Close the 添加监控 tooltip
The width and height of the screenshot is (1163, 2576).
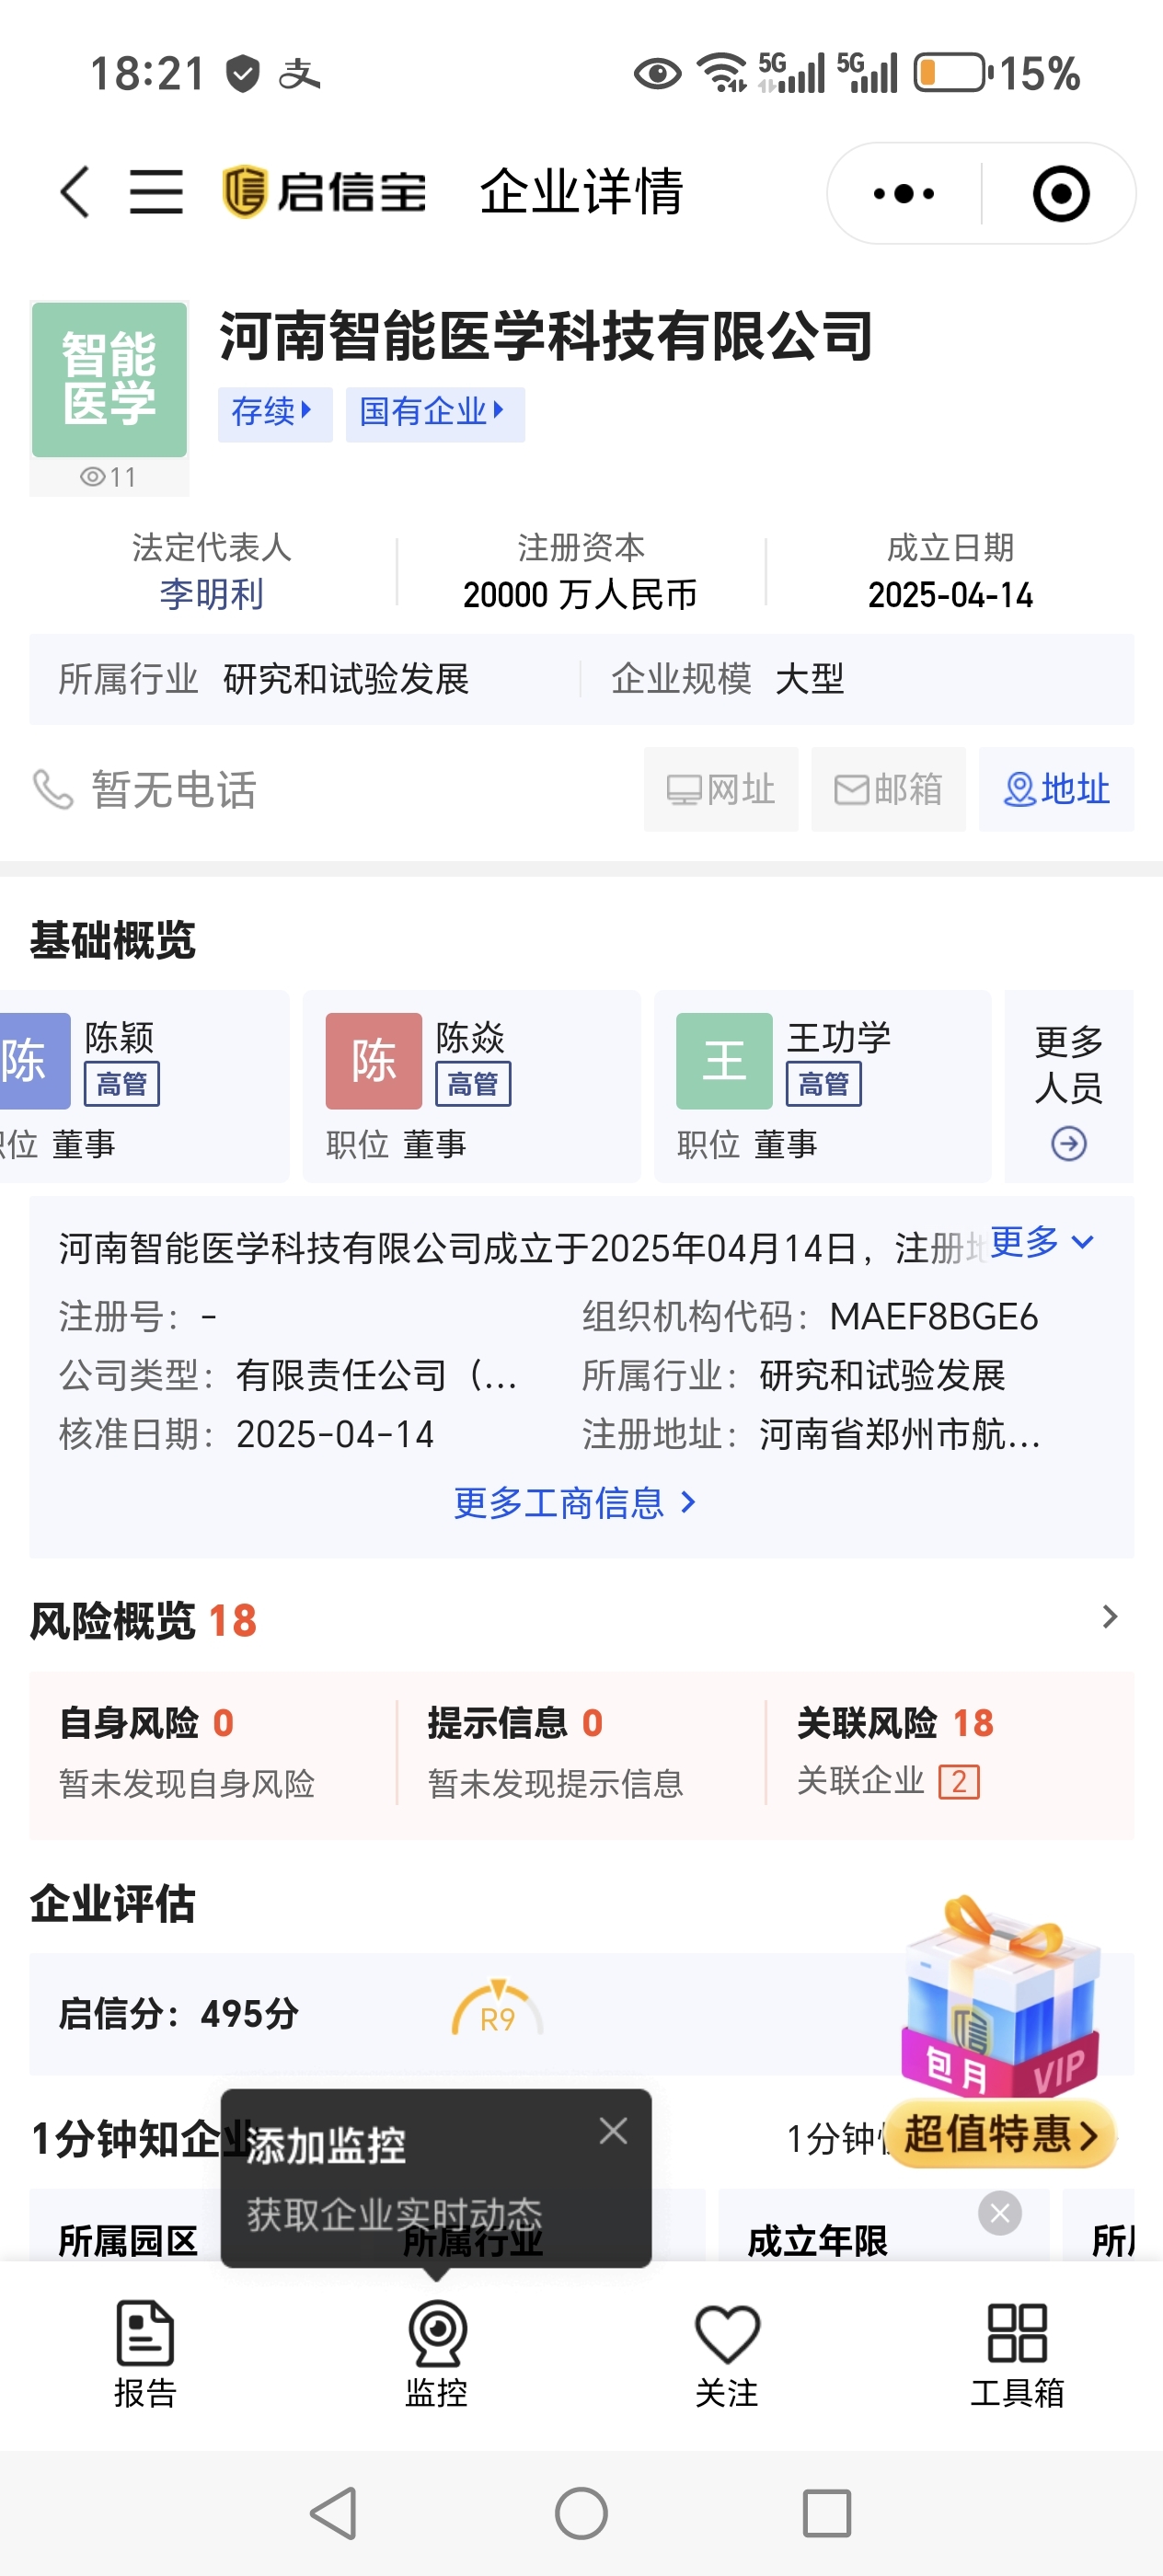click(x=613, y=2130)
